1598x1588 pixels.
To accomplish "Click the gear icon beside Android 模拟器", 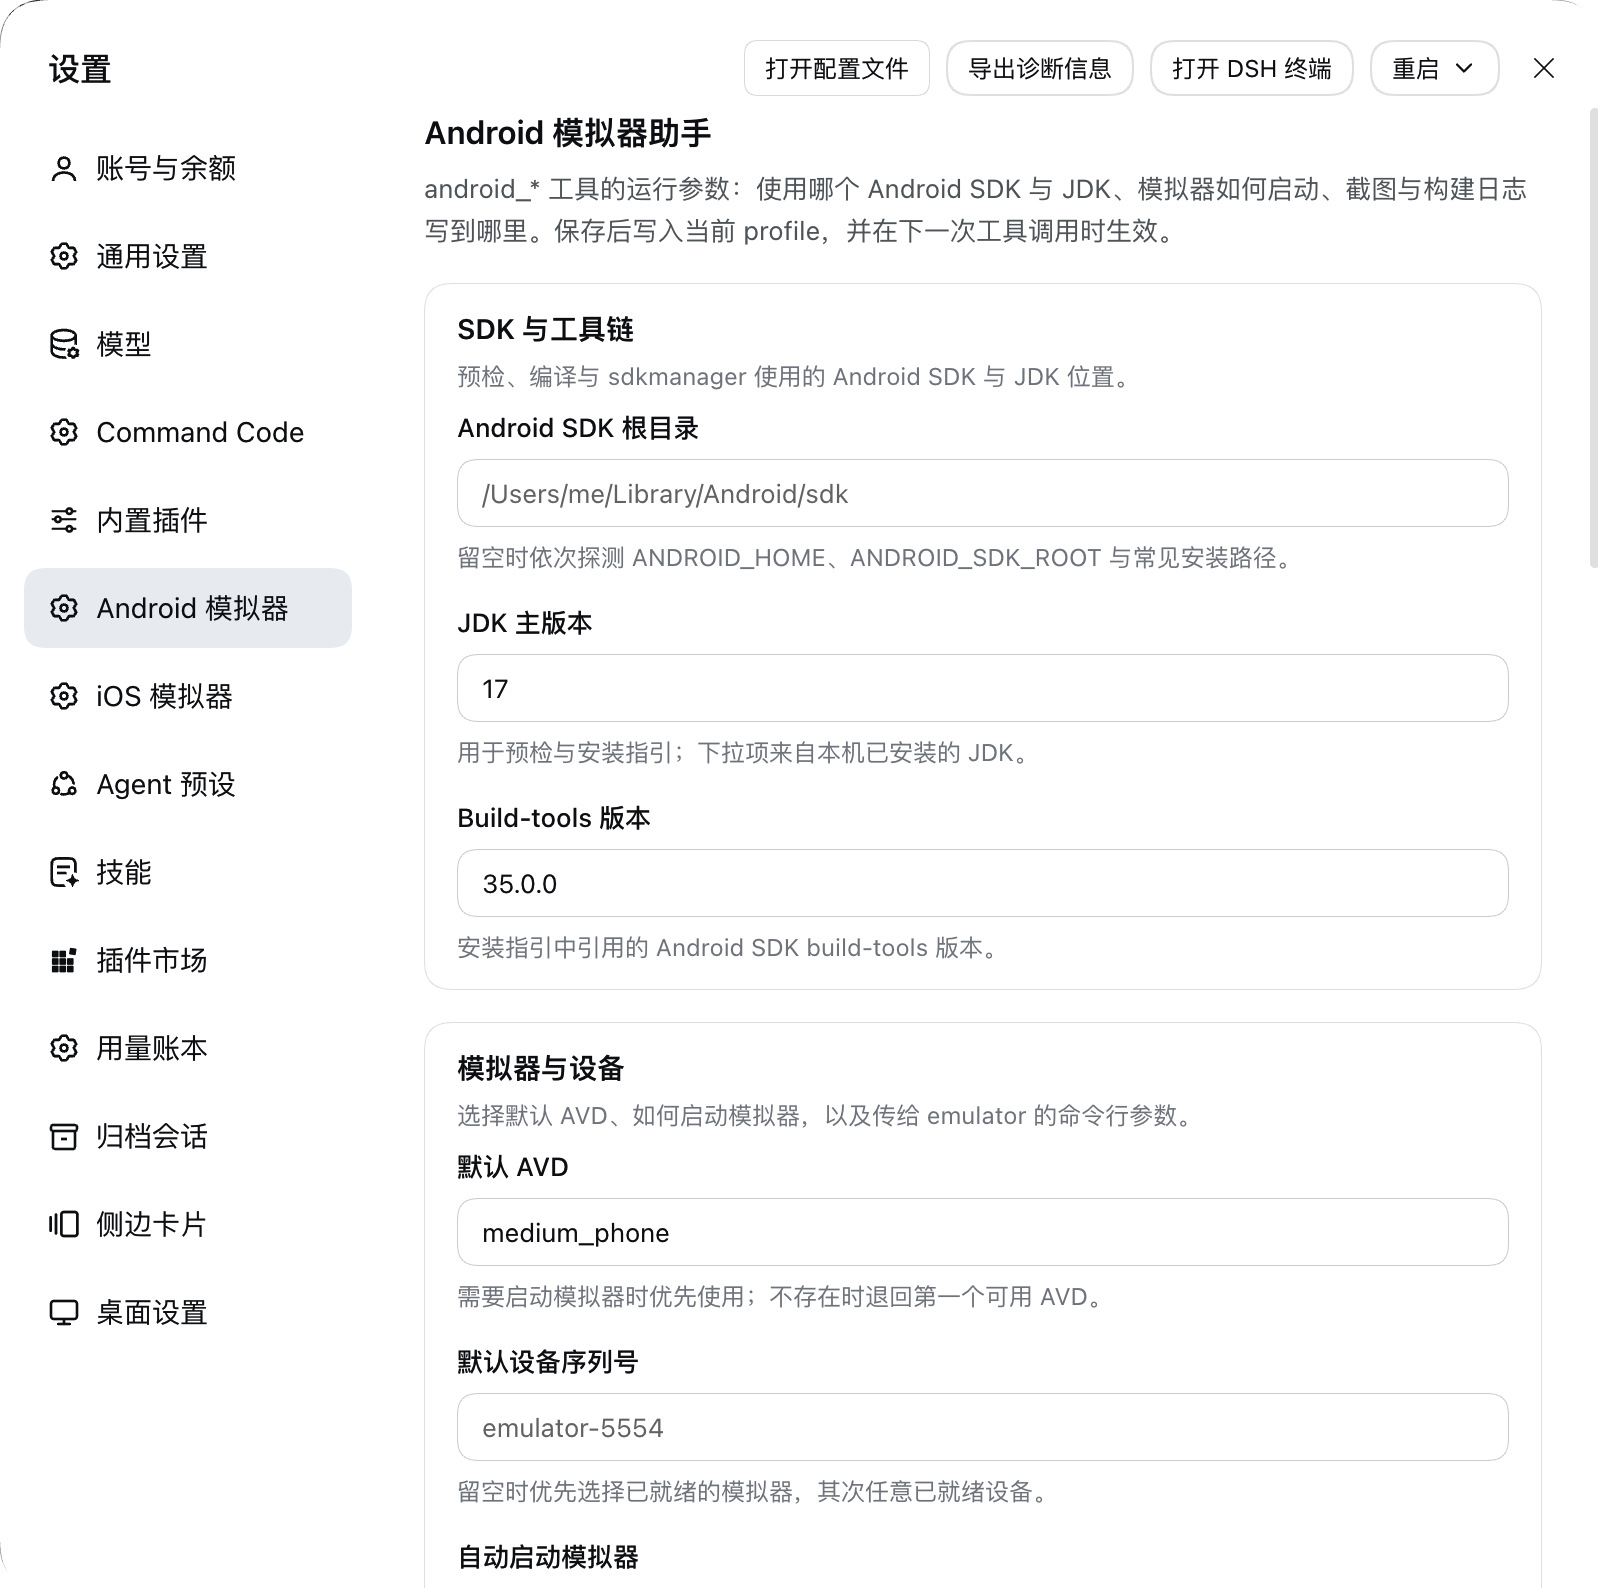I will 64,609.
